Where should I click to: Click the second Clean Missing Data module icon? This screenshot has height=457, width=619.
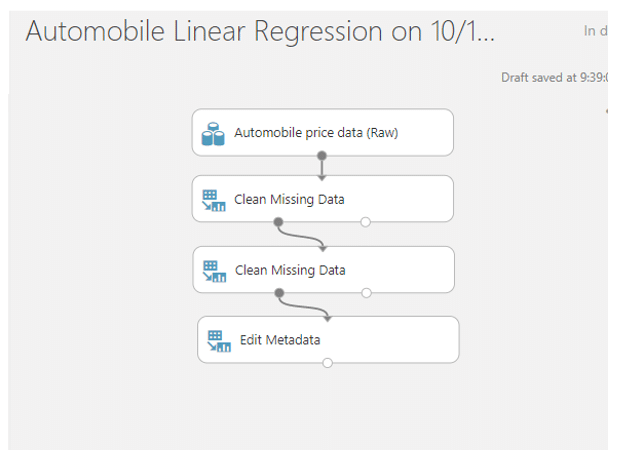(x=214, y=271)
